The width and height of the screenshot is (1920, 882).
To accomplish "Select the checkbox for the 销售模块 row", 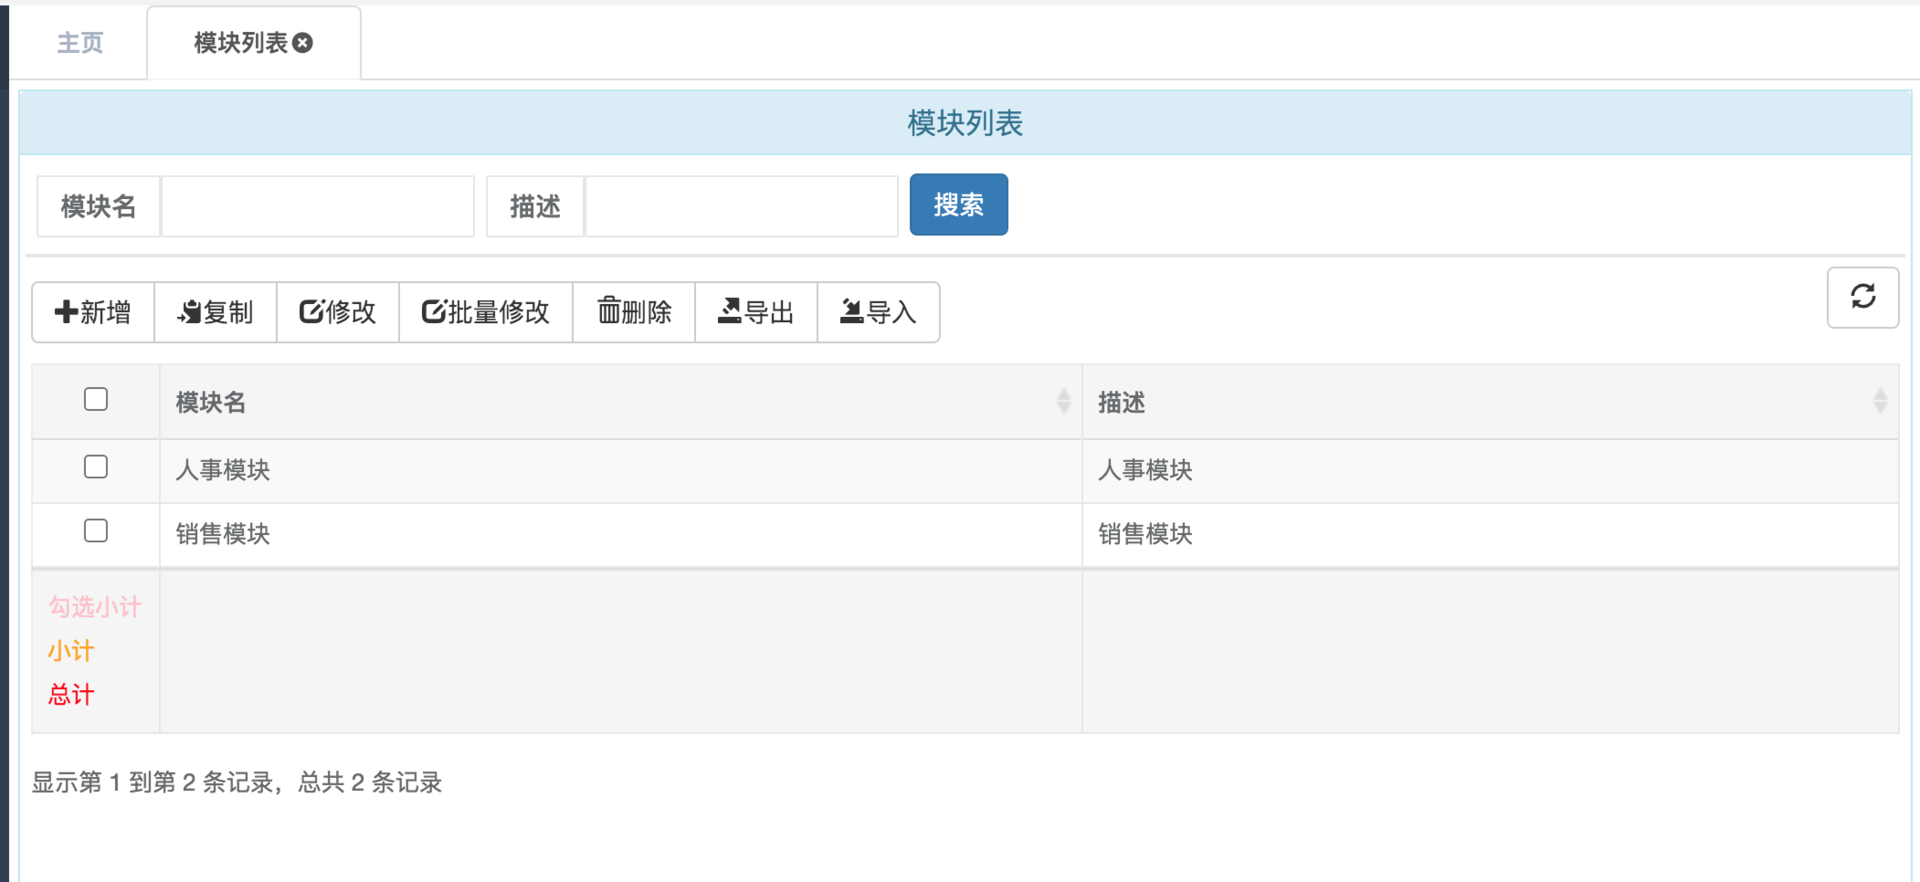I will click(96, 531).
